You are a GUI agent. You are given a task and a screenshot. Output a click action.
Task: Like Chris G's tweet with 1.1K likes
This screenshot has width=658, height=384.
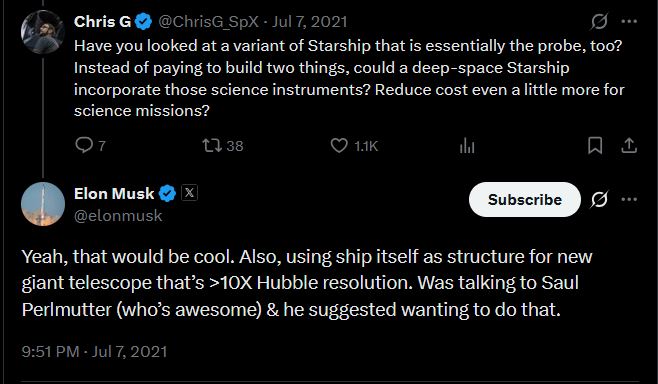[x=339, y=145]
